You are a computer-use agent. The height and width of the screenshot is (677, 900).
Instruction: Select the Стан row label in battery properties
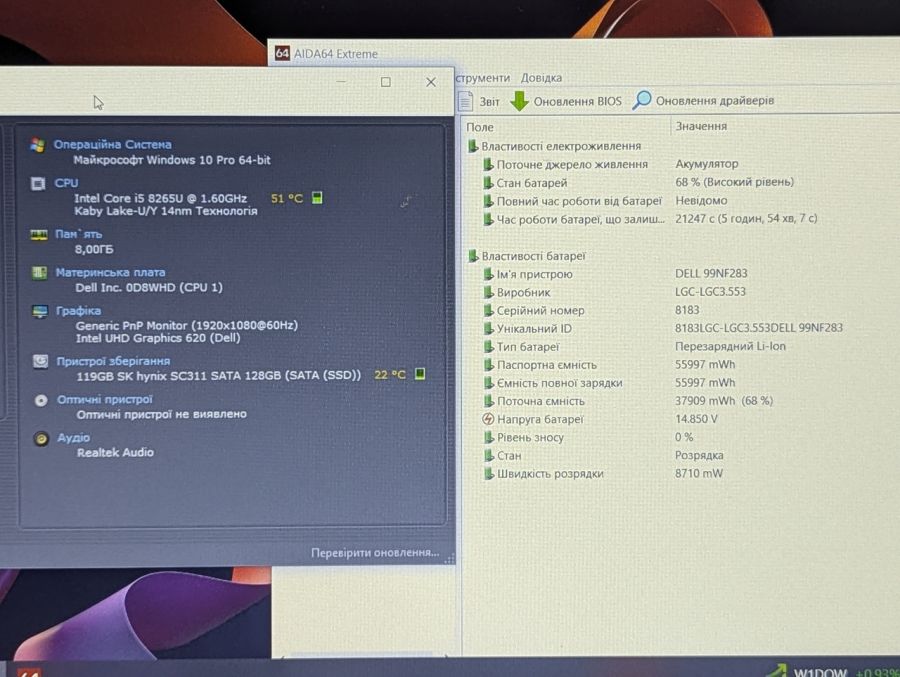point(509,456)
